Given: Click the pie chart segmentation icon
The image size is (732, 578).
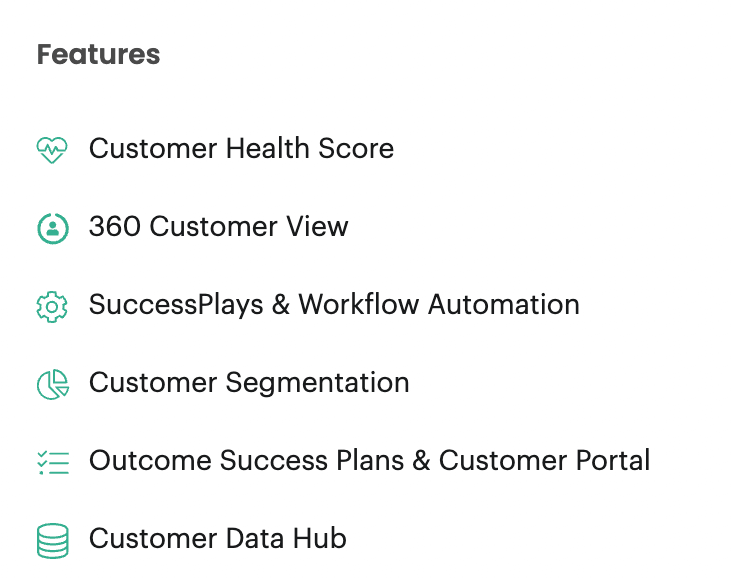Looking at the screenshot, I should (53, 384).
